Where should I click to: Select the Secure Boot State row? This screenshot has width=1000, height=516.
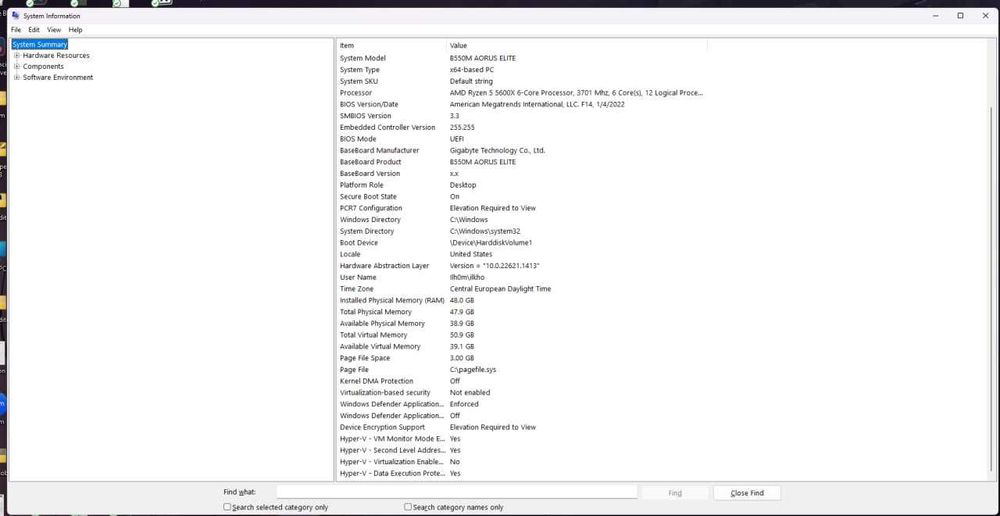click(x=522, y=196)
